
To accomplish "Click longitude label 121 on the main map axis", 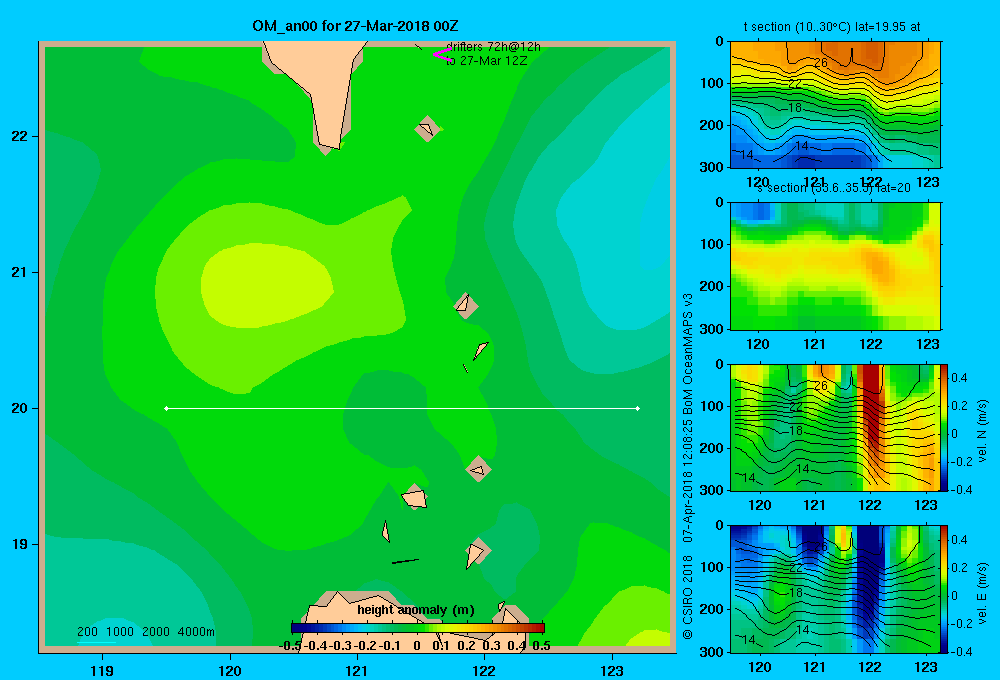I will coord(357,670).
